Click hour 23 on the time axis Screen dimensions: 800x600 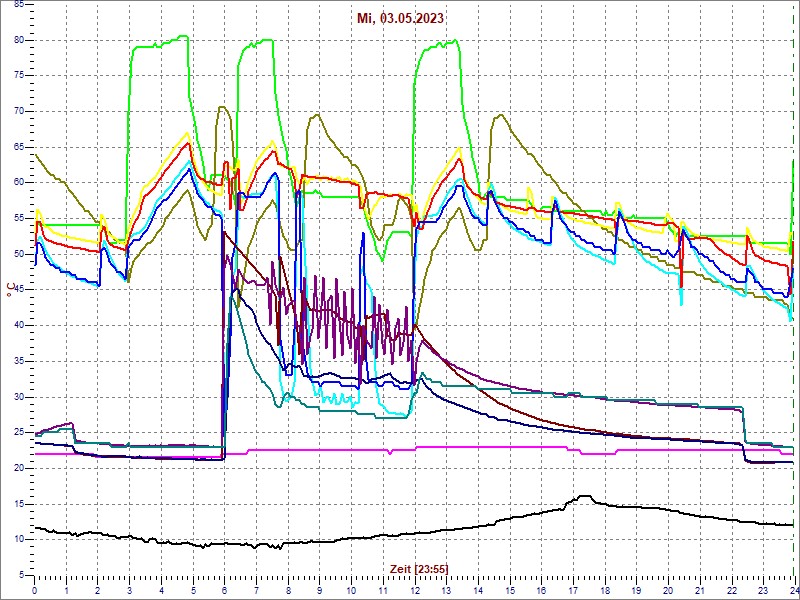coord(763,589)
